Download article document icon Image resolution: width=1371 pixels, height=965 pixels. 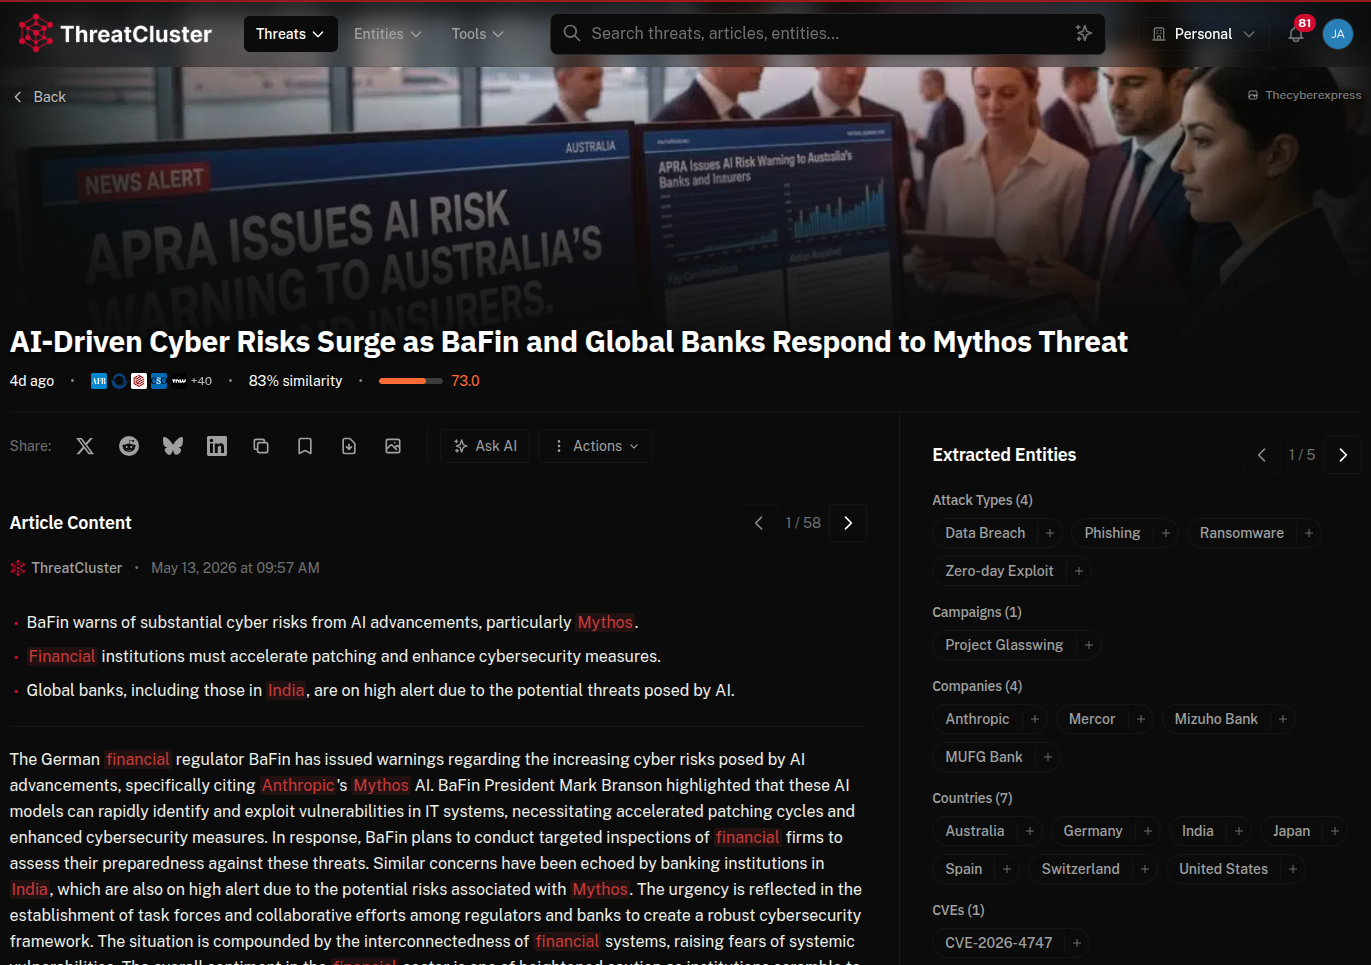[x=349, y=446]
